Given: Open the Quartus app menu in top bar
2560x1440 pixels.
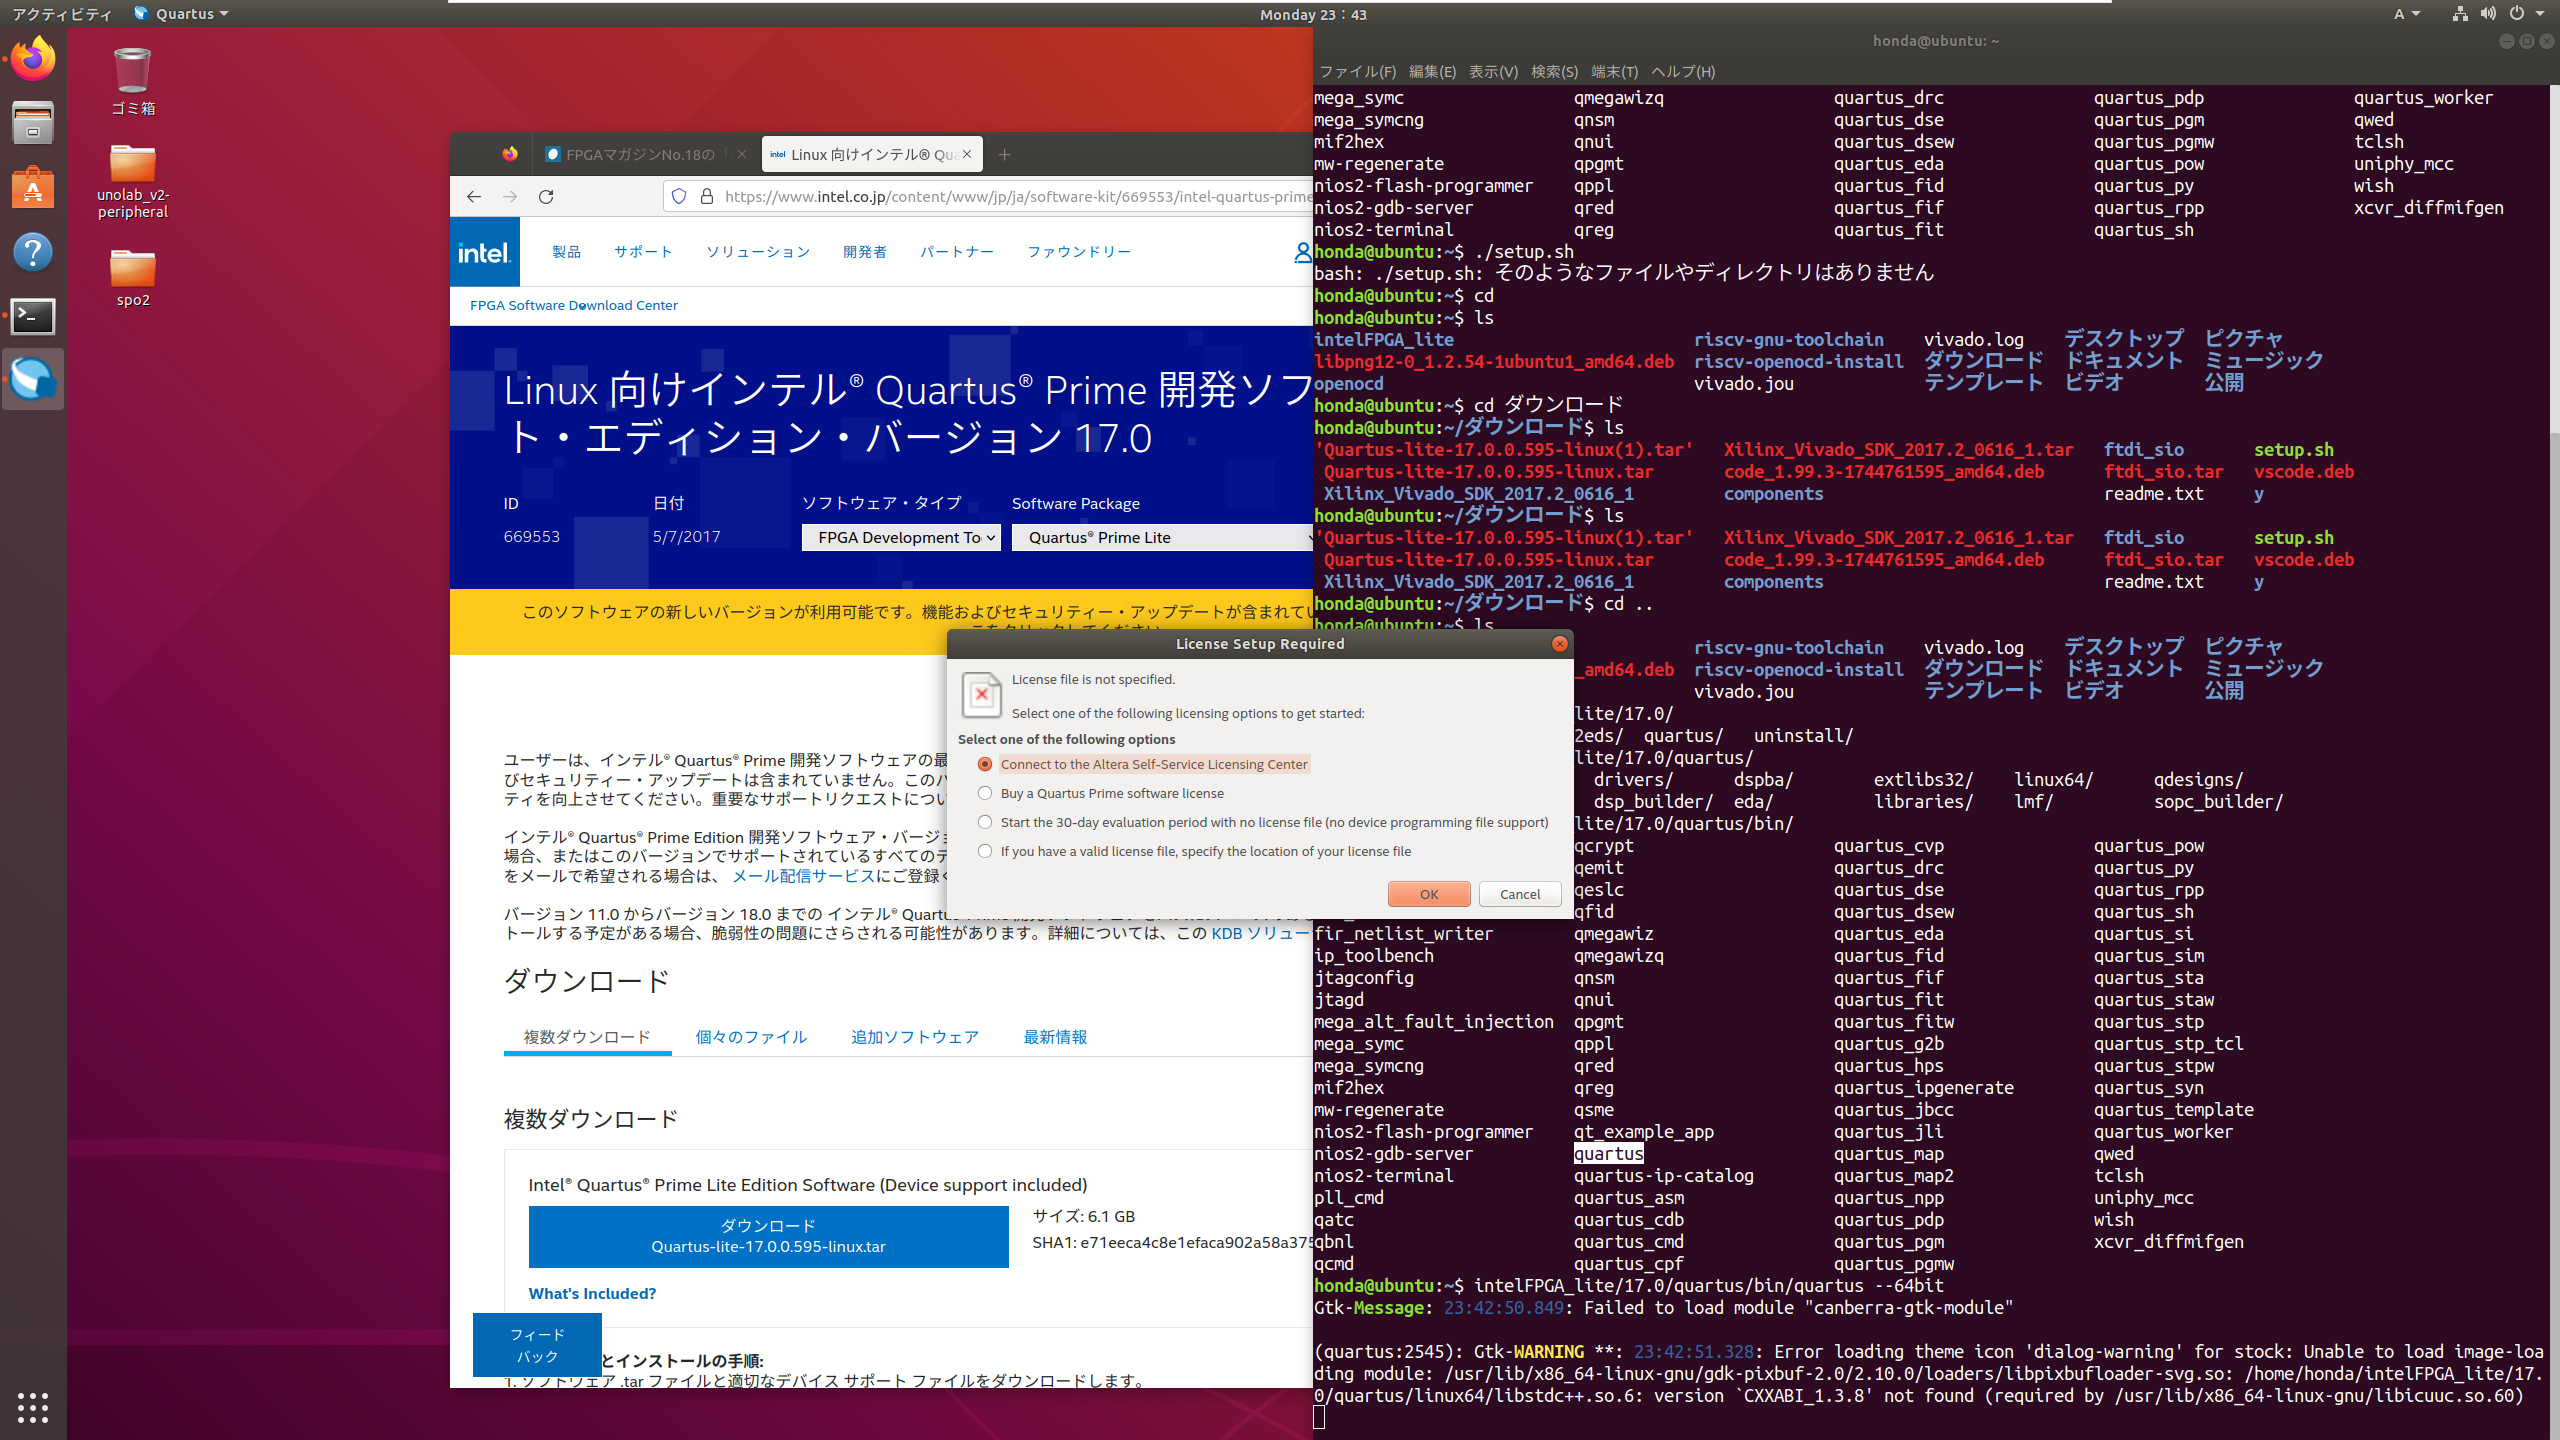Looking at the screenshot, I should click(x=183, y=14).
